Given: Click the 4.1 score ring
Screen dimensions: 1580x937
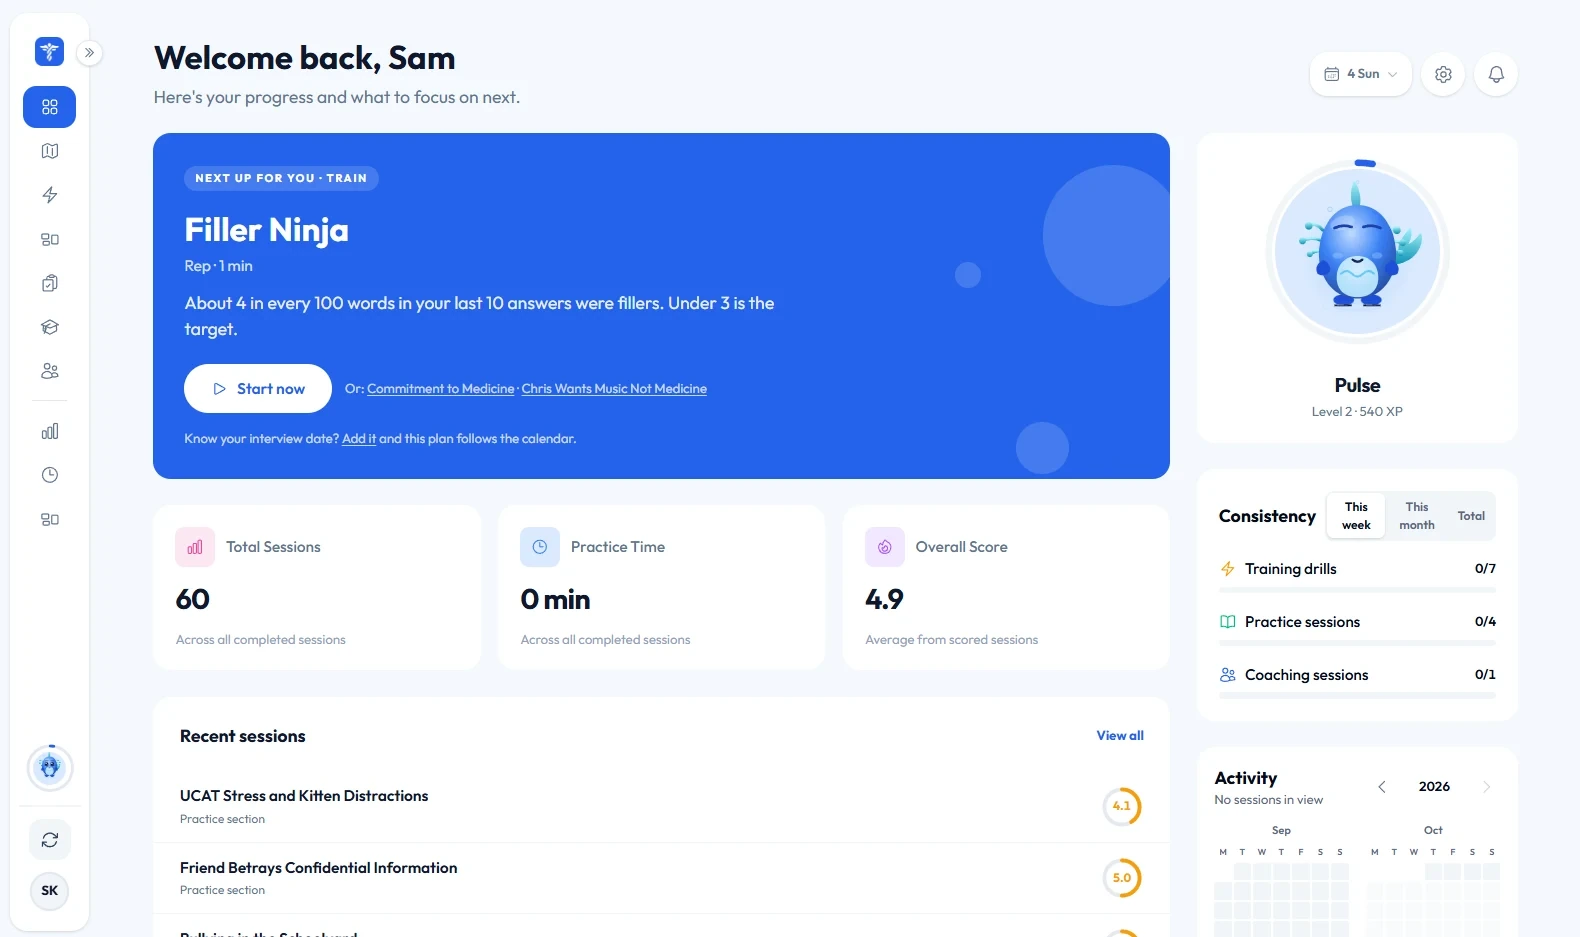Looking at the screenshot, I should coord(1122,806).
